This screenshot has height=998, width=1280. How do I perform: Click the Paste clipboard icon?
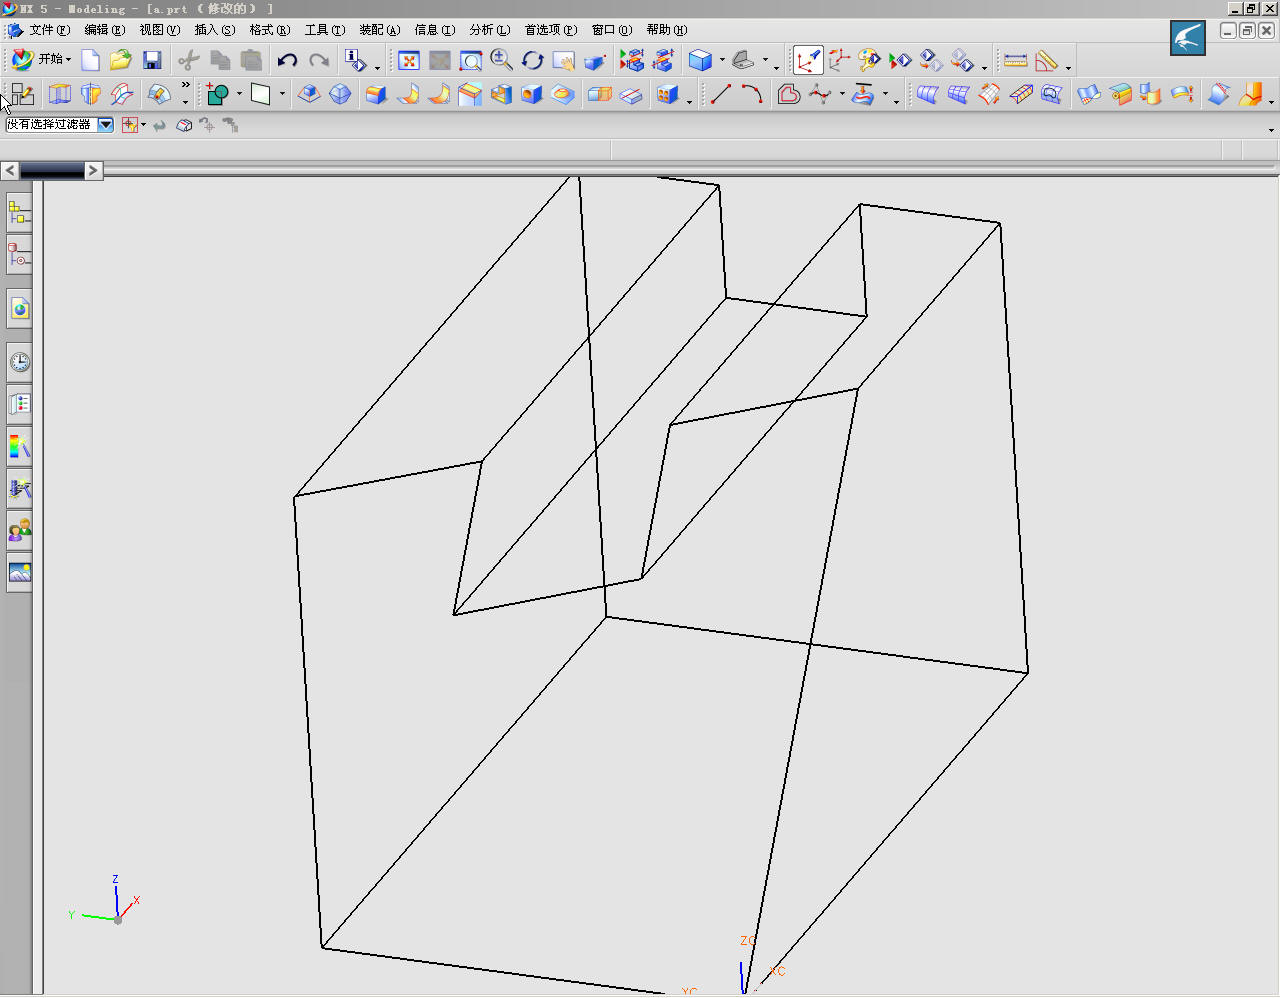tap(251, 60)
